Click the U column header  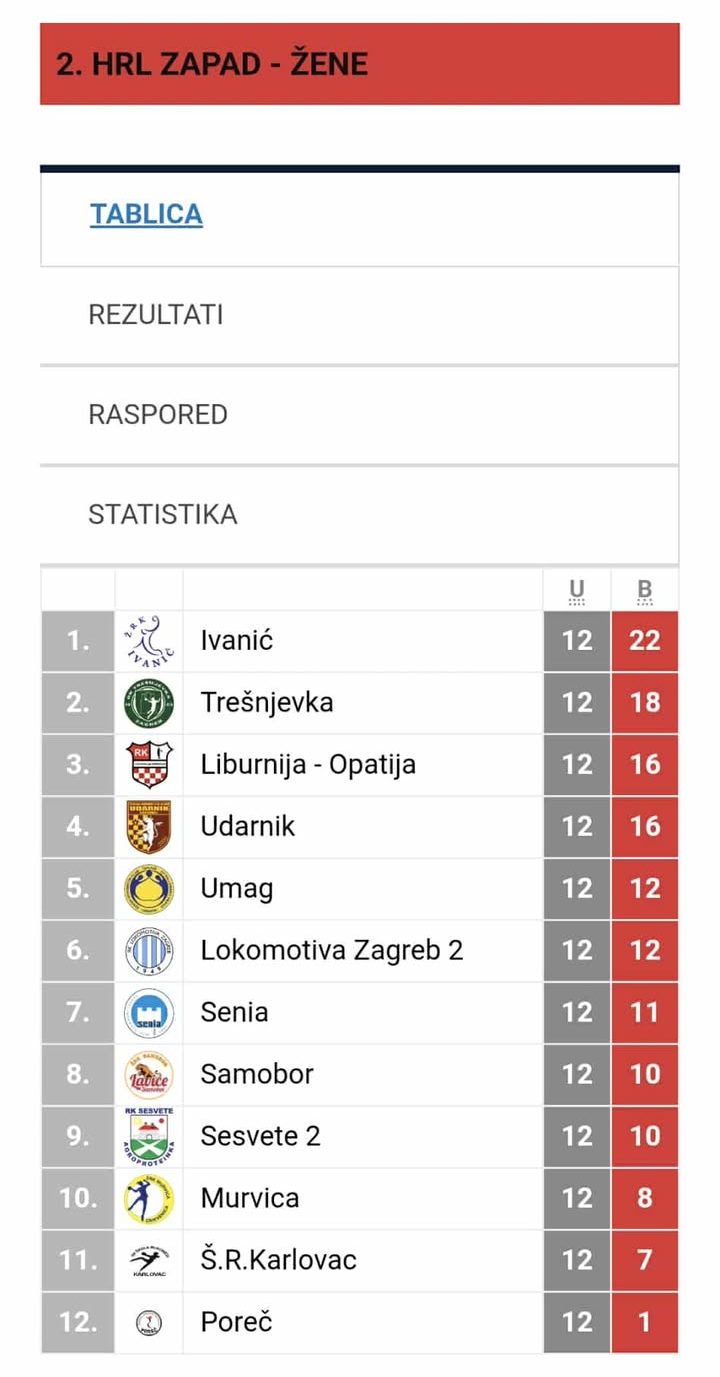[x=577, y=590]
